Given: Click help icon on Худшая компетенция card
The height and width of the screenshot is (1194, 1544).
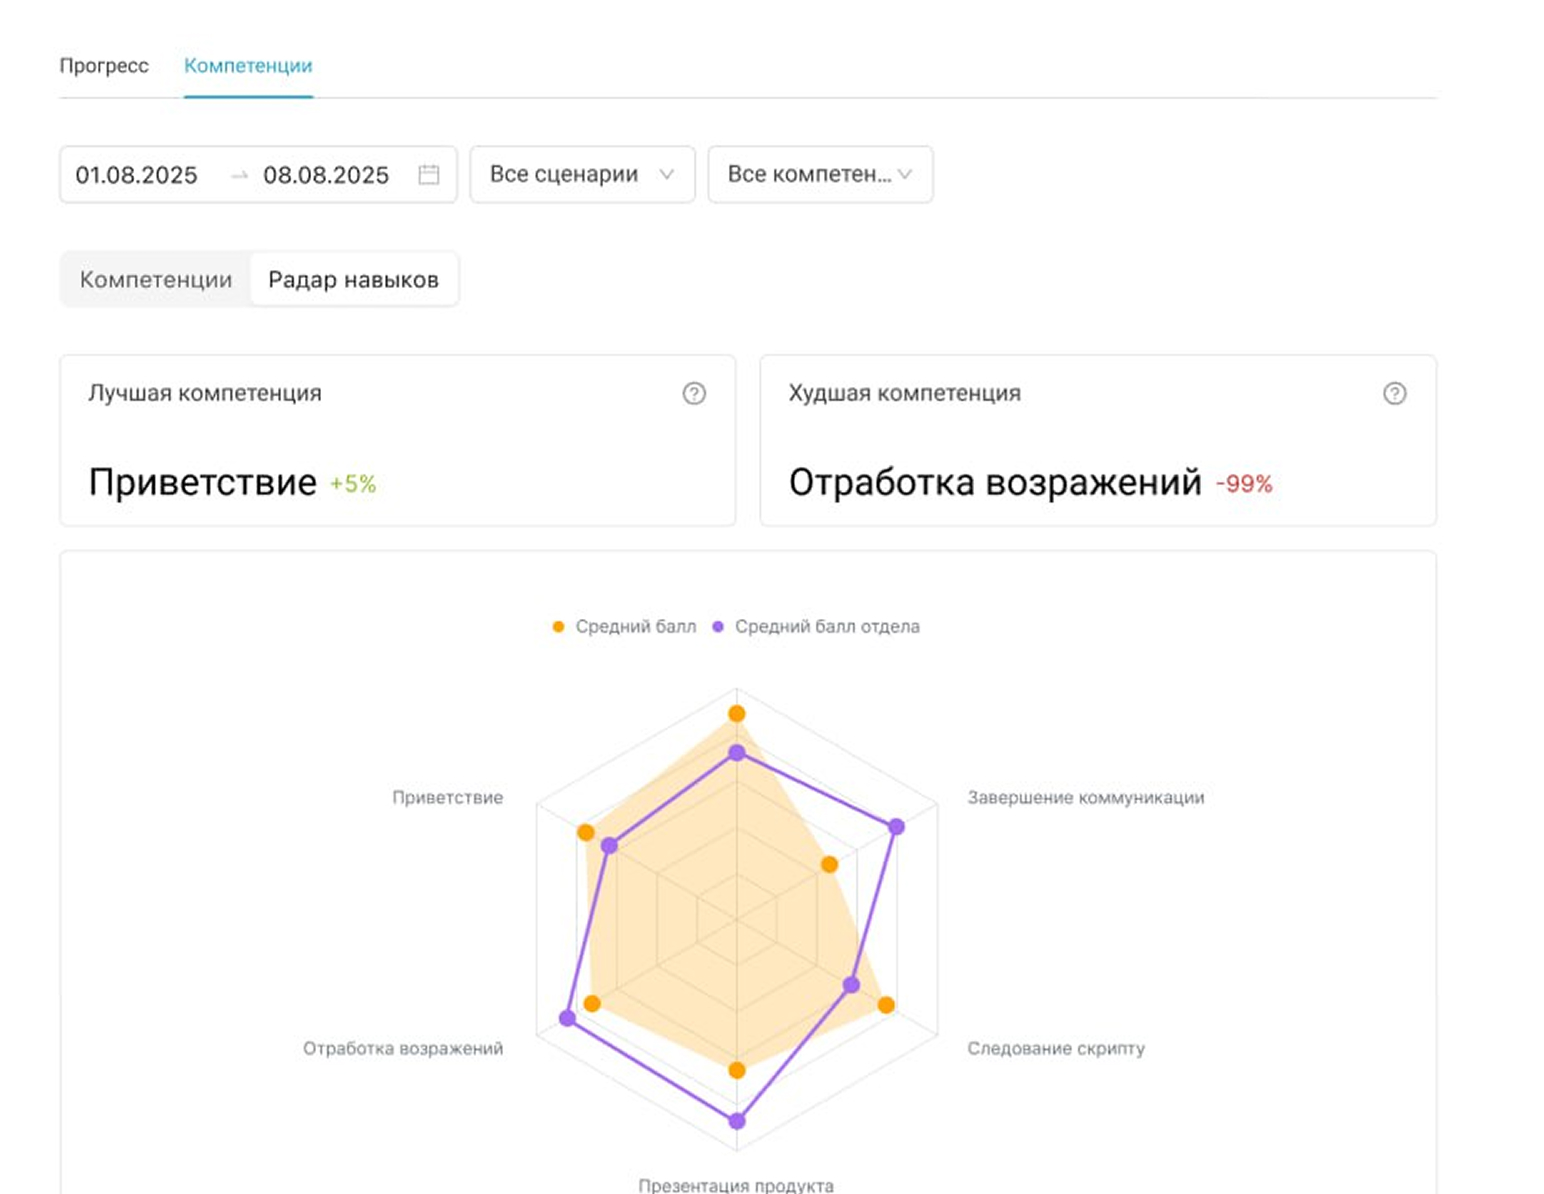Looking at the screenshot, I should coord(1394,394).
